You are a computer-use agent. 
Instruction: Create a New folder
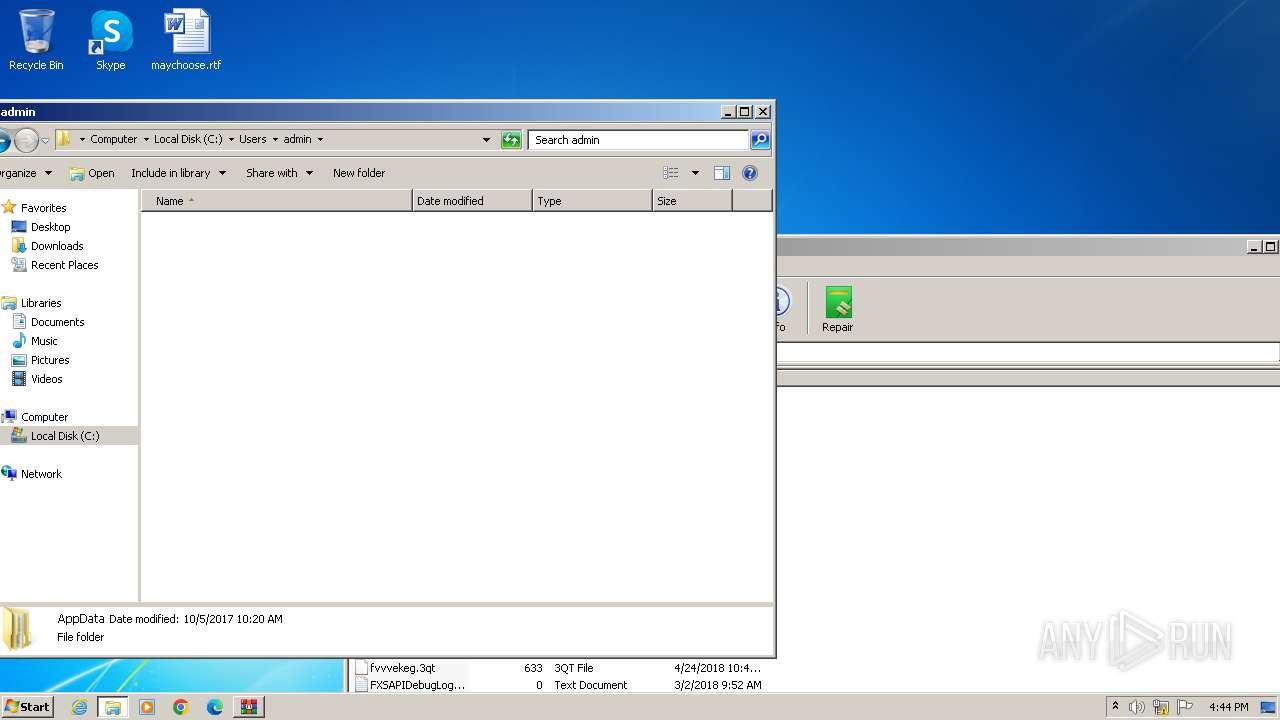point(359,173)
